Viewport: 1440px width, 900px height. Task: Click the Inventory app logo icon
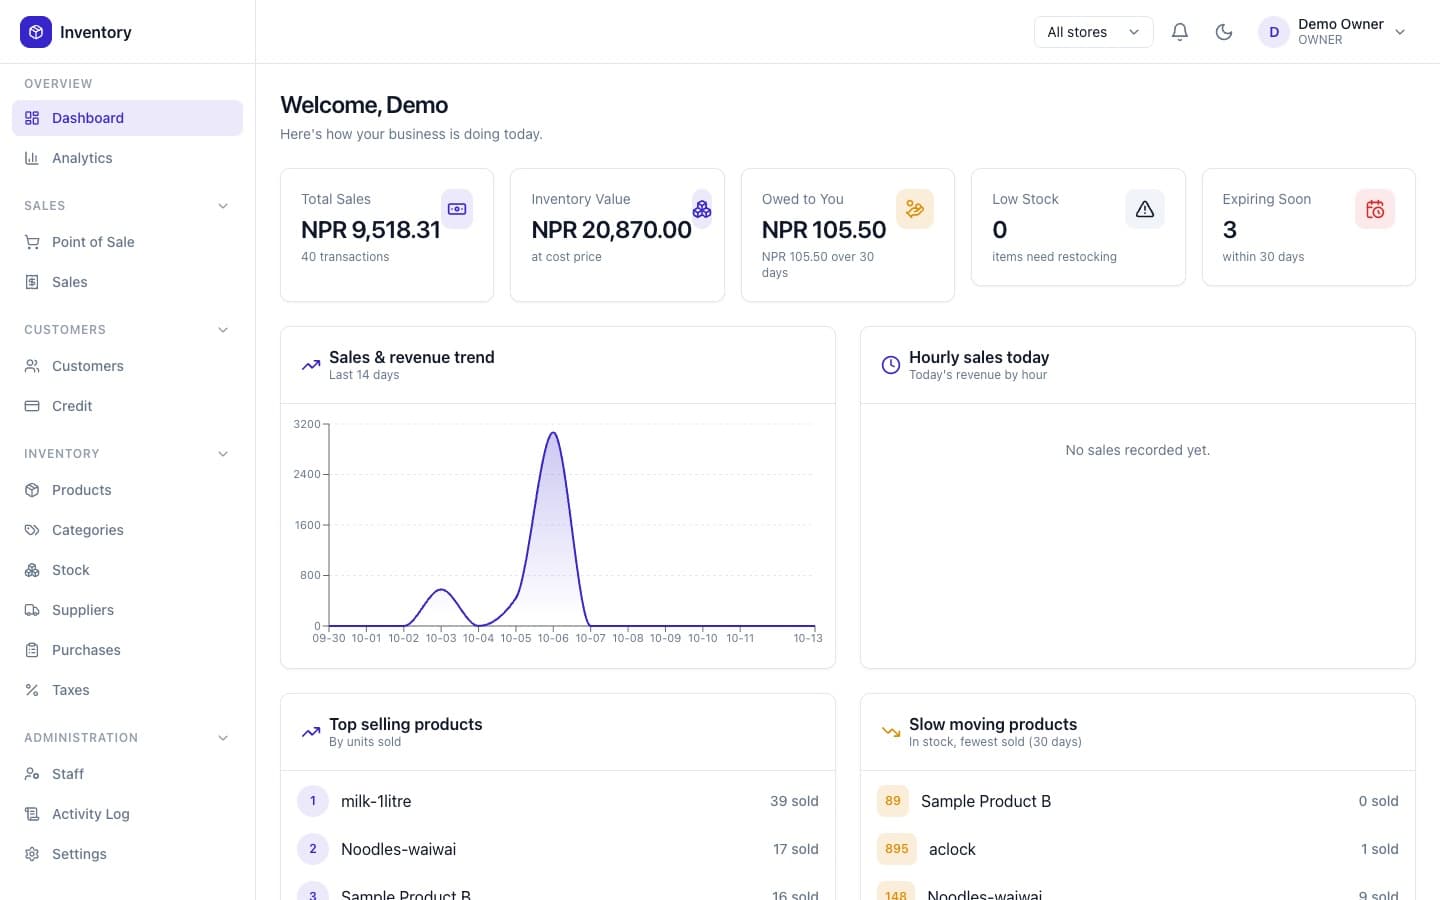pyautogui.click(x=36, y=32)
